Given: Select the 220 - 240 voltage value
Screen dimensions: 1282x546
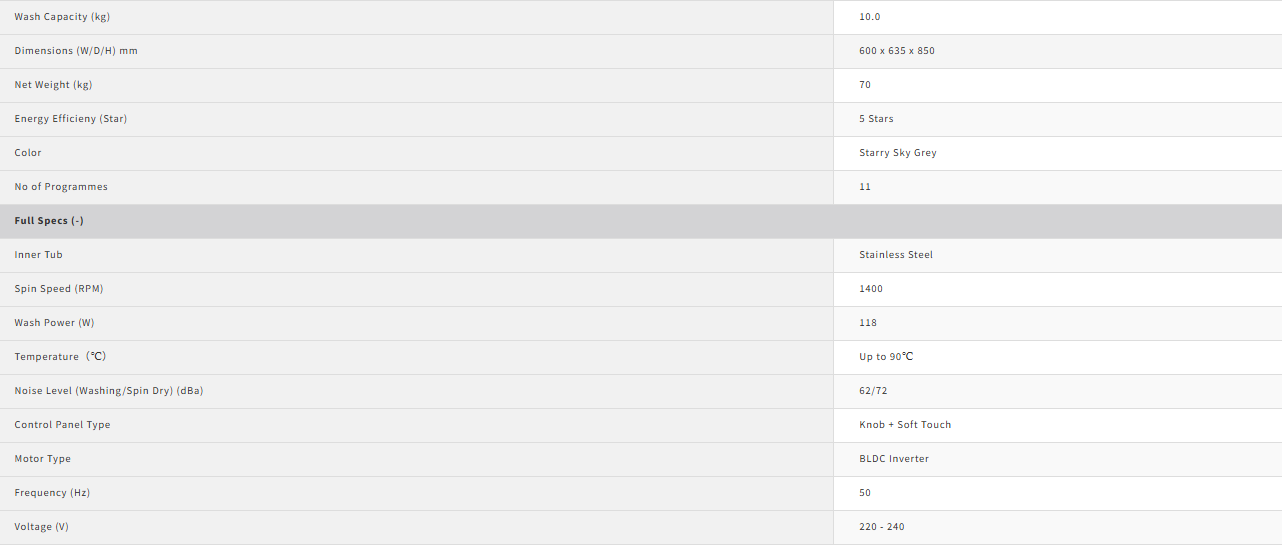Looking at the screenshot, I should (x=882, y=527).
